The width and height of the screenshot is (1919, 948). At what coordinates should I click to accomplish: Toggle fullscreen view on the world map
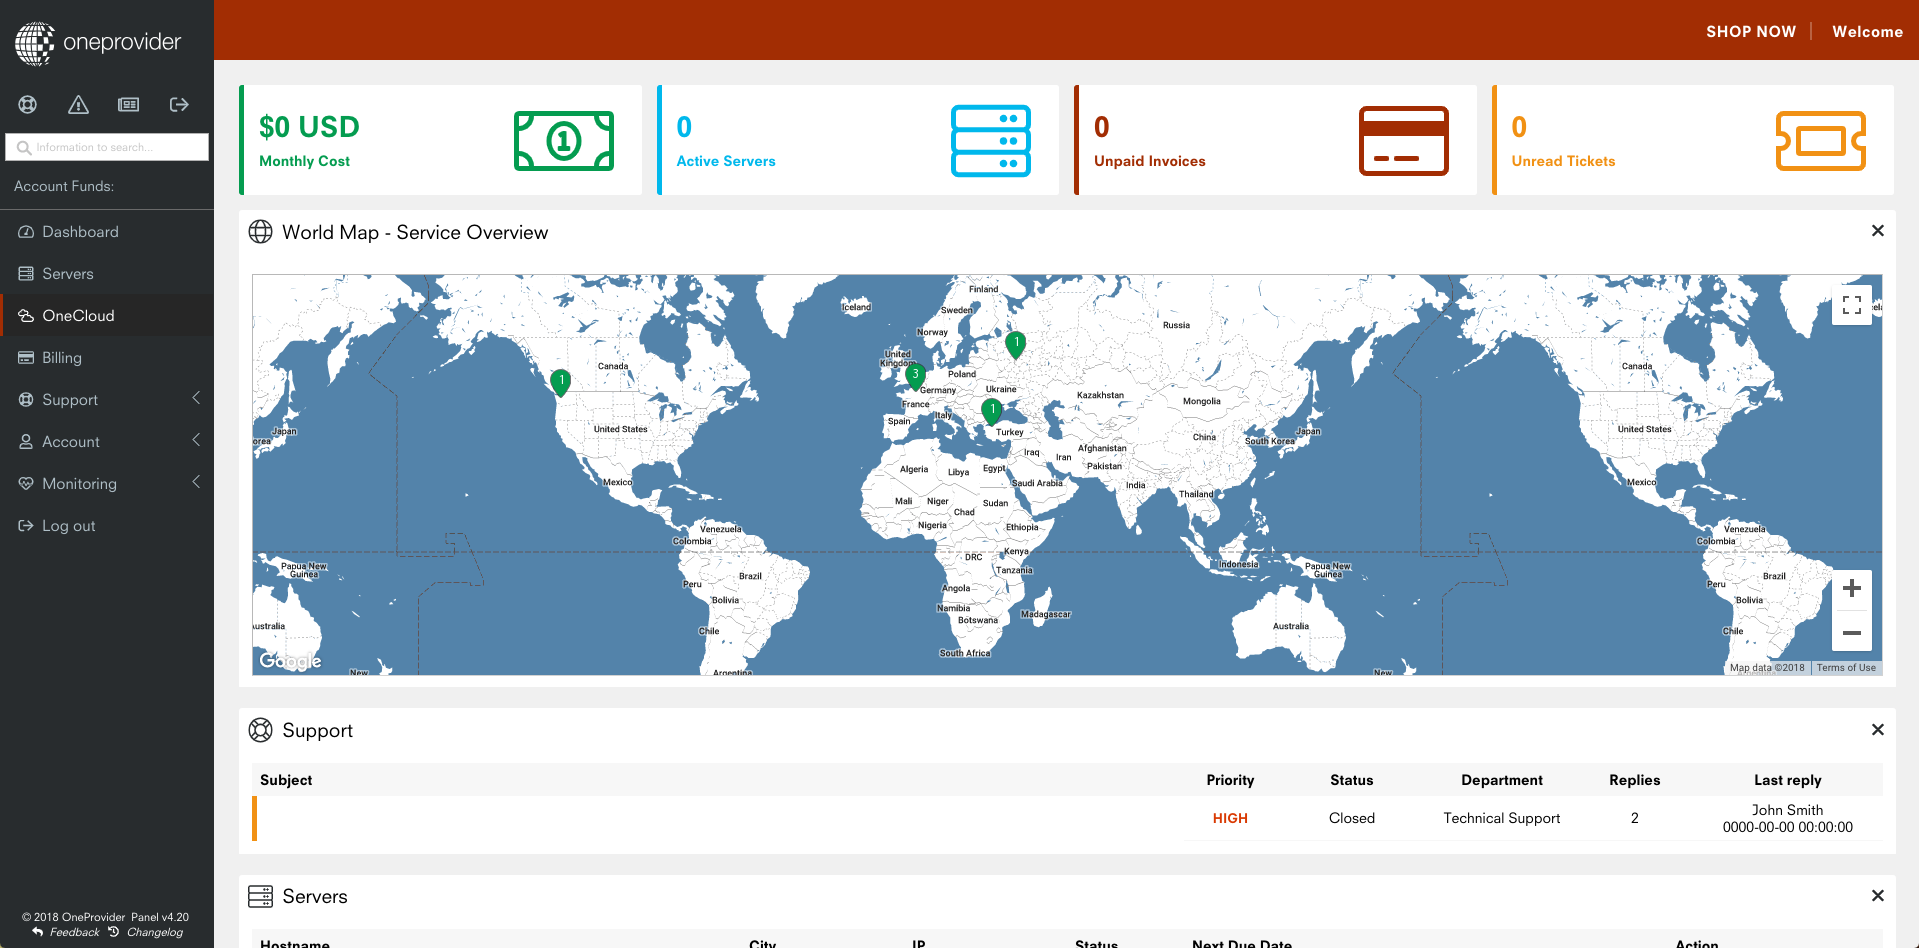[x=1851, y=305]
